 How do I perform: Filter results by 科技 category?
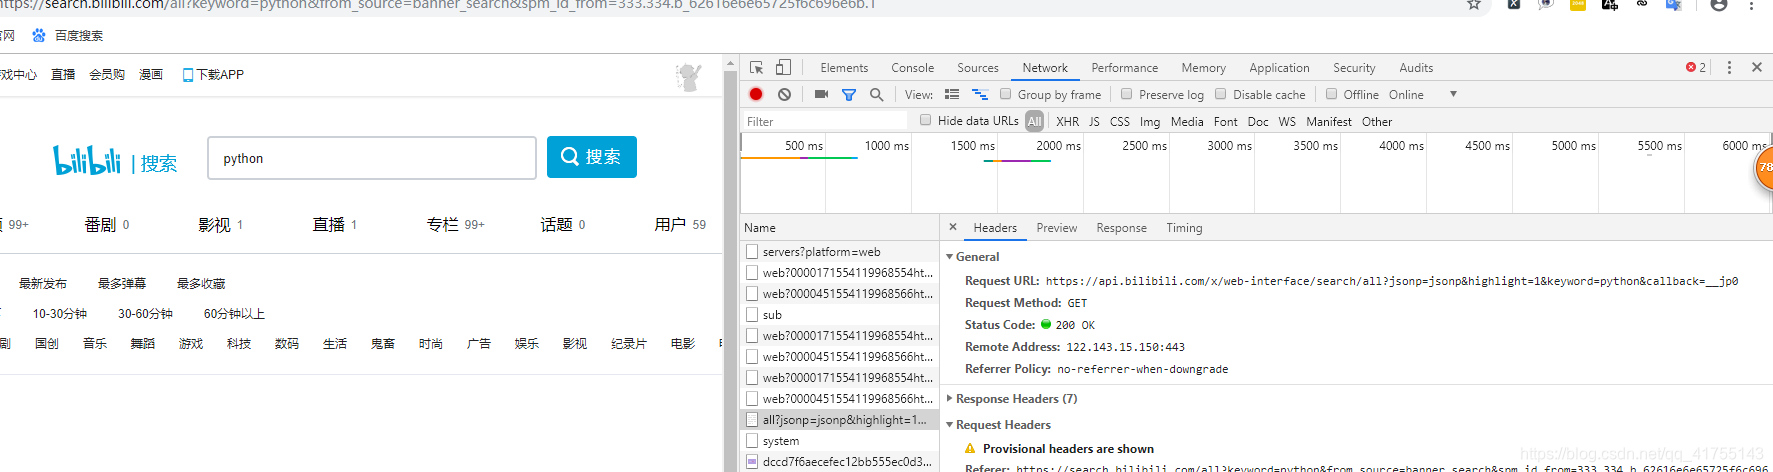coord(239,344)
